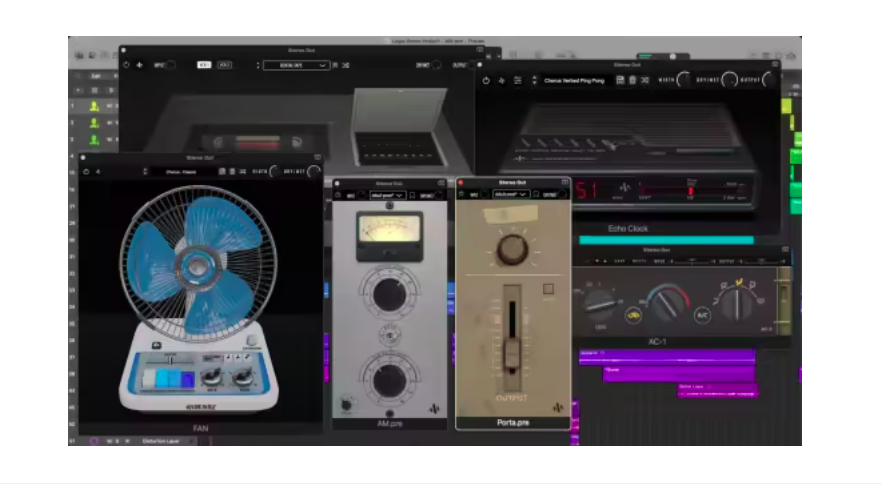Adjust the Dry/Wet knob in FAN plugin header
The width and height of the screenshot is (882, 498).
[314, 172]
